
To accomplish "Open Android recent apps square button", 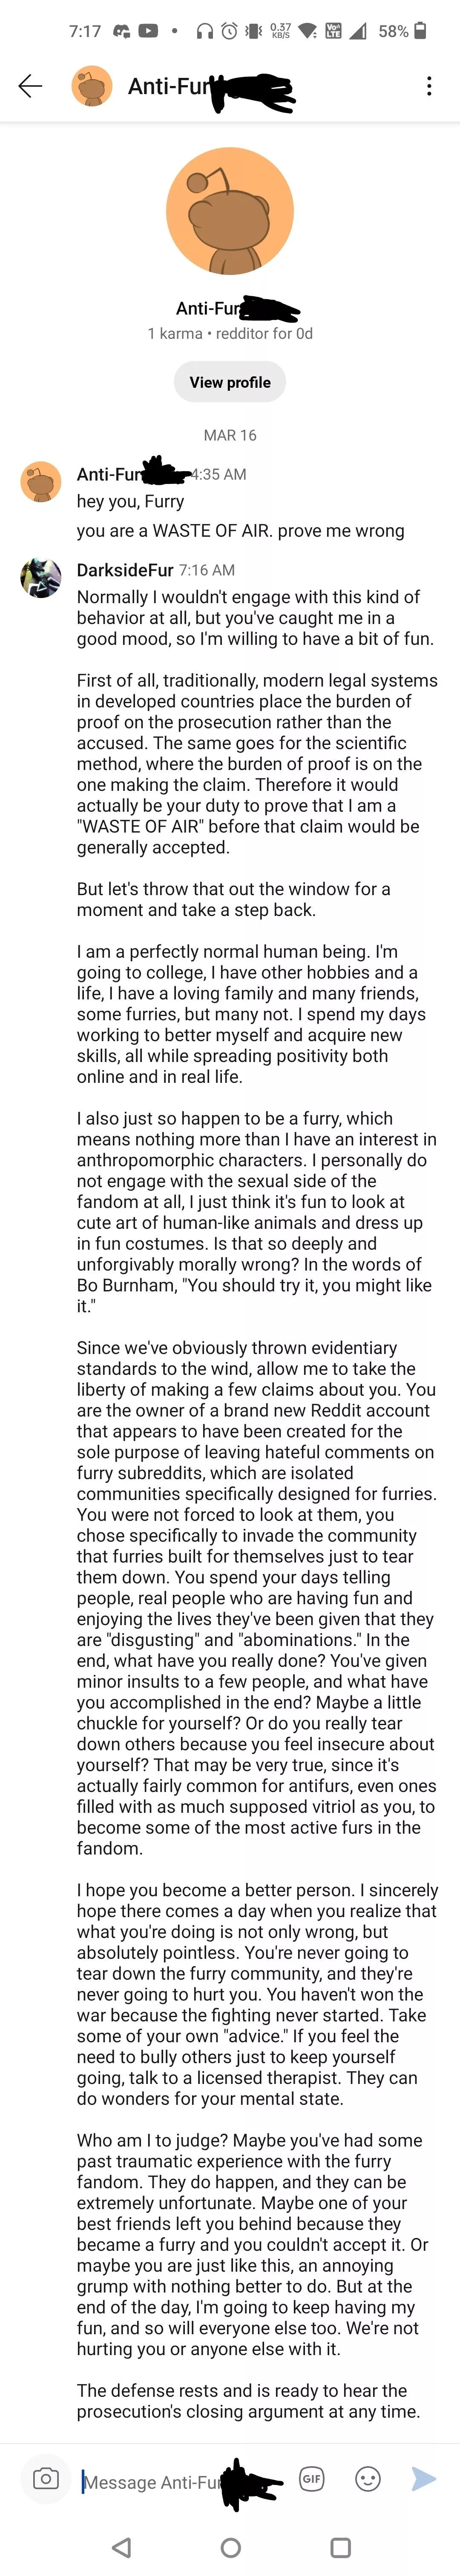I will click(x=340, y=2546).
